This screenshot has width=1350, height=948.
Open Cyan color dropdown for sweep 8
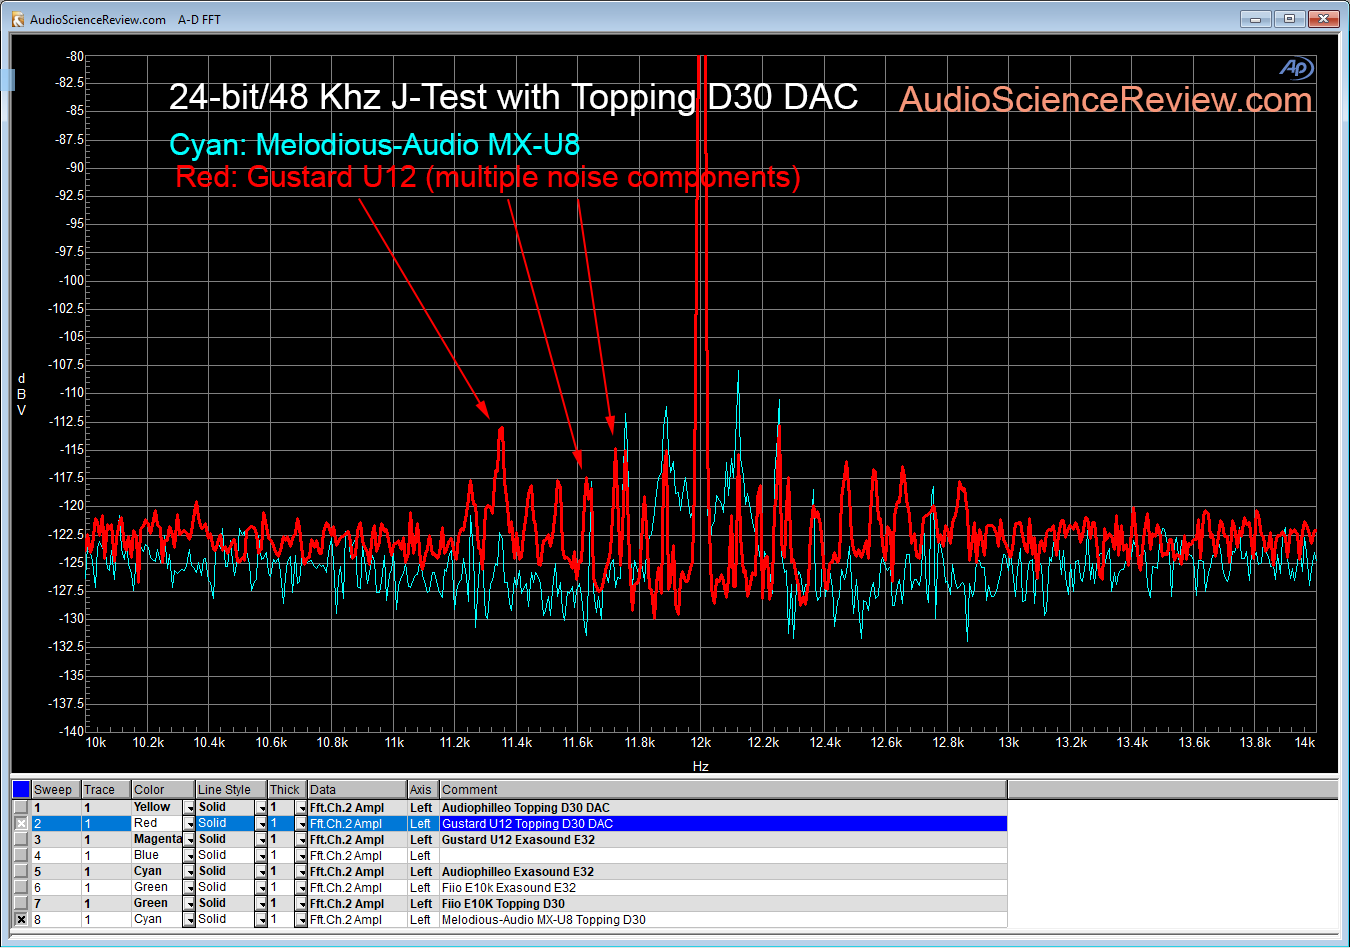[189, 920]
